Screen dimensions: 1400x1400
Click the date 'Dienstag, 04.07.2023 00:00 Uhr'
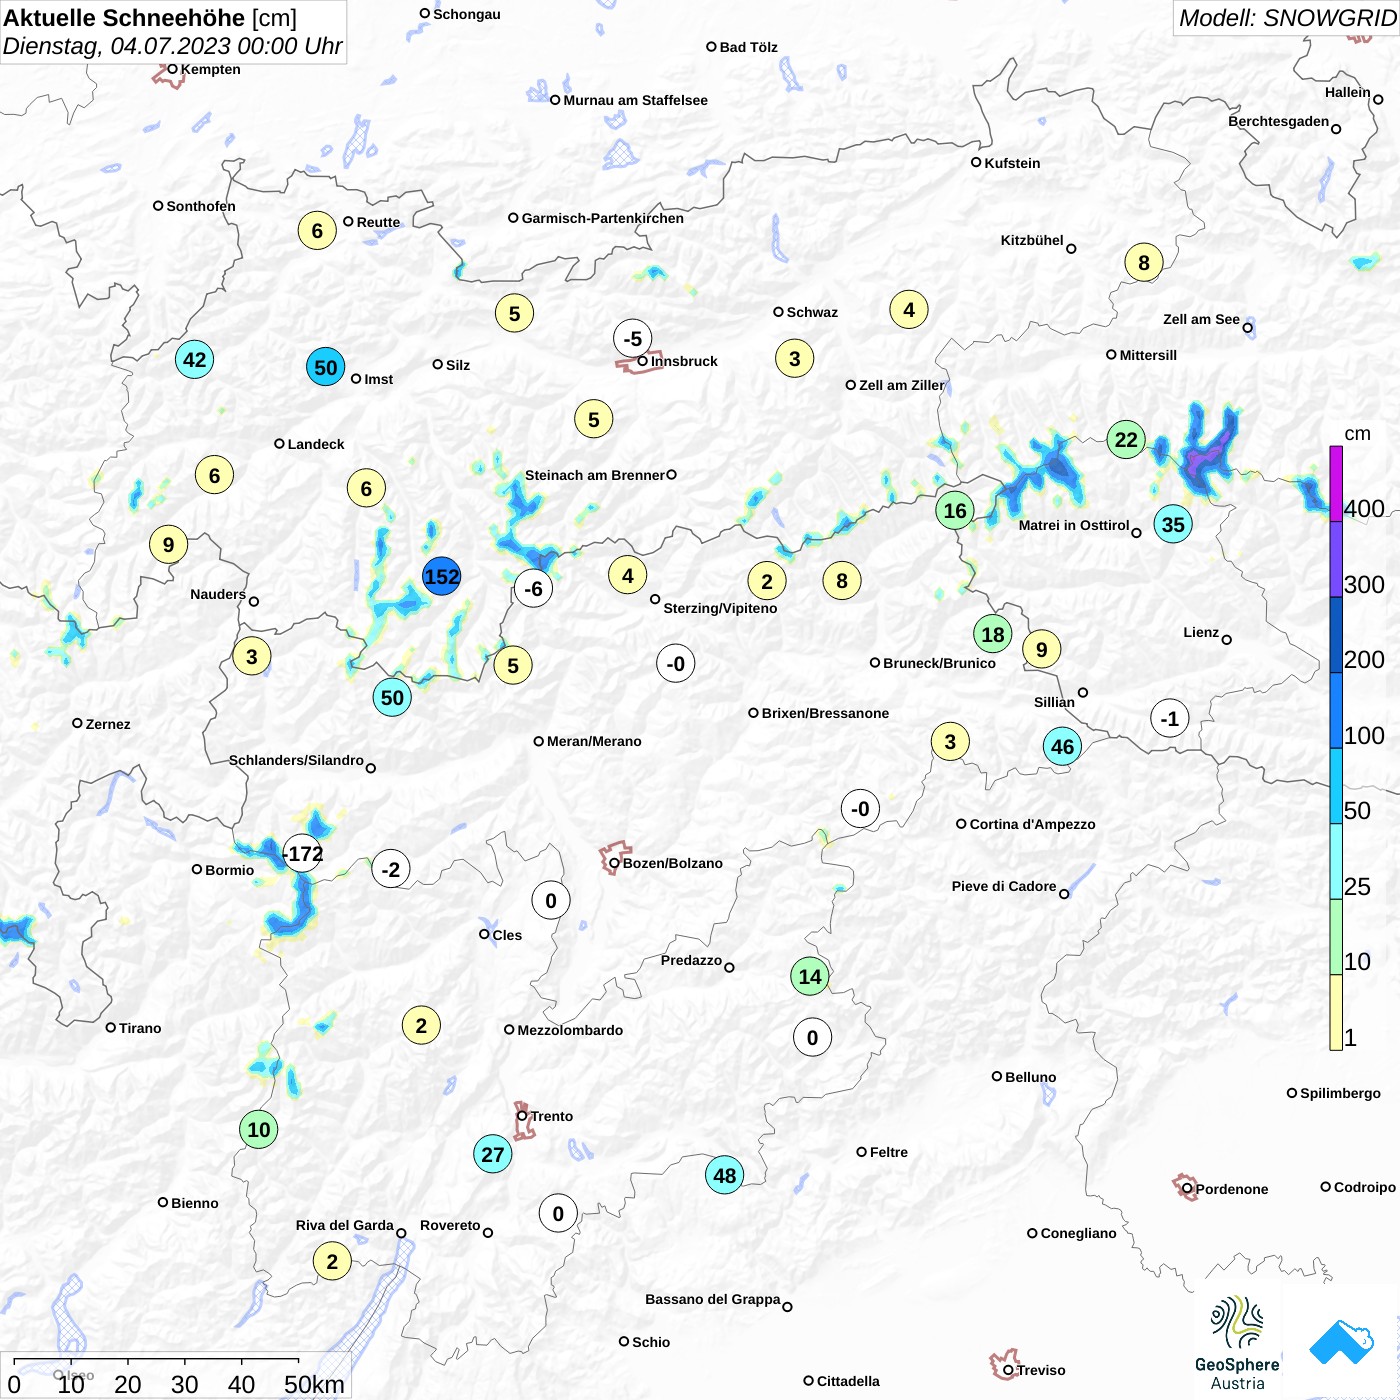pyautogui.click(x=173, y=47)
